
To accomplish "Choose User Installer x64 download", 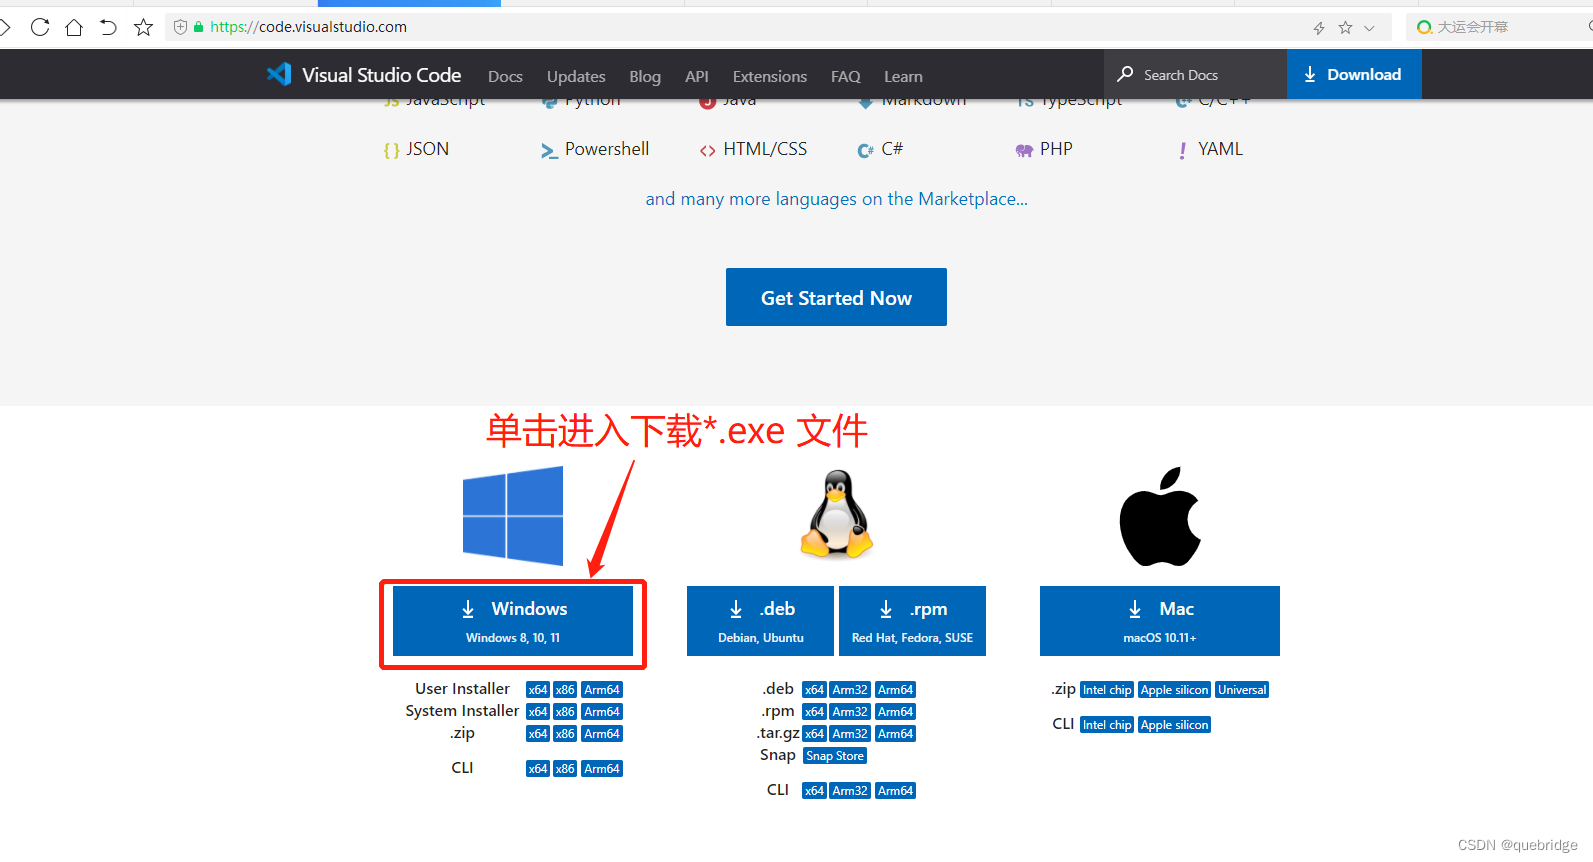I will 538,690.
